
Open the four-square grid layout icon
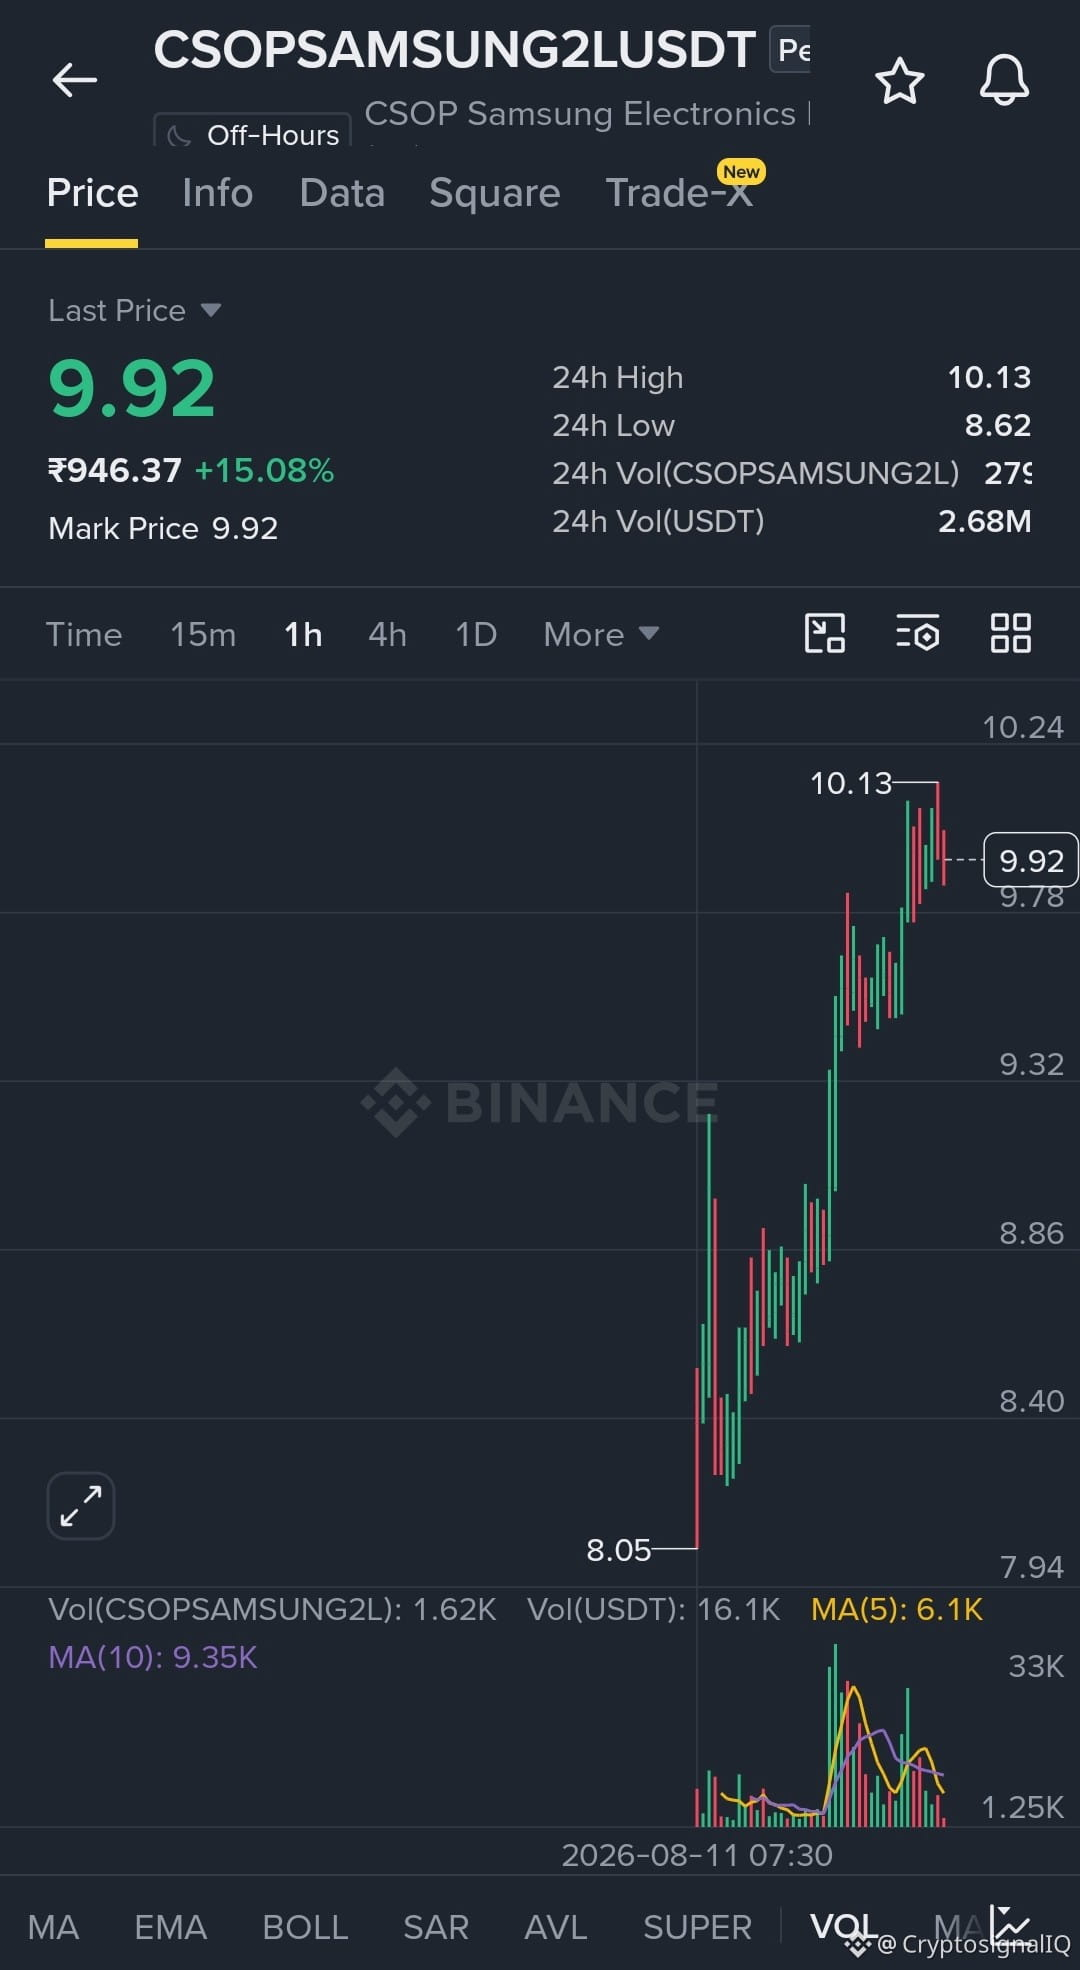point(1010,633)
